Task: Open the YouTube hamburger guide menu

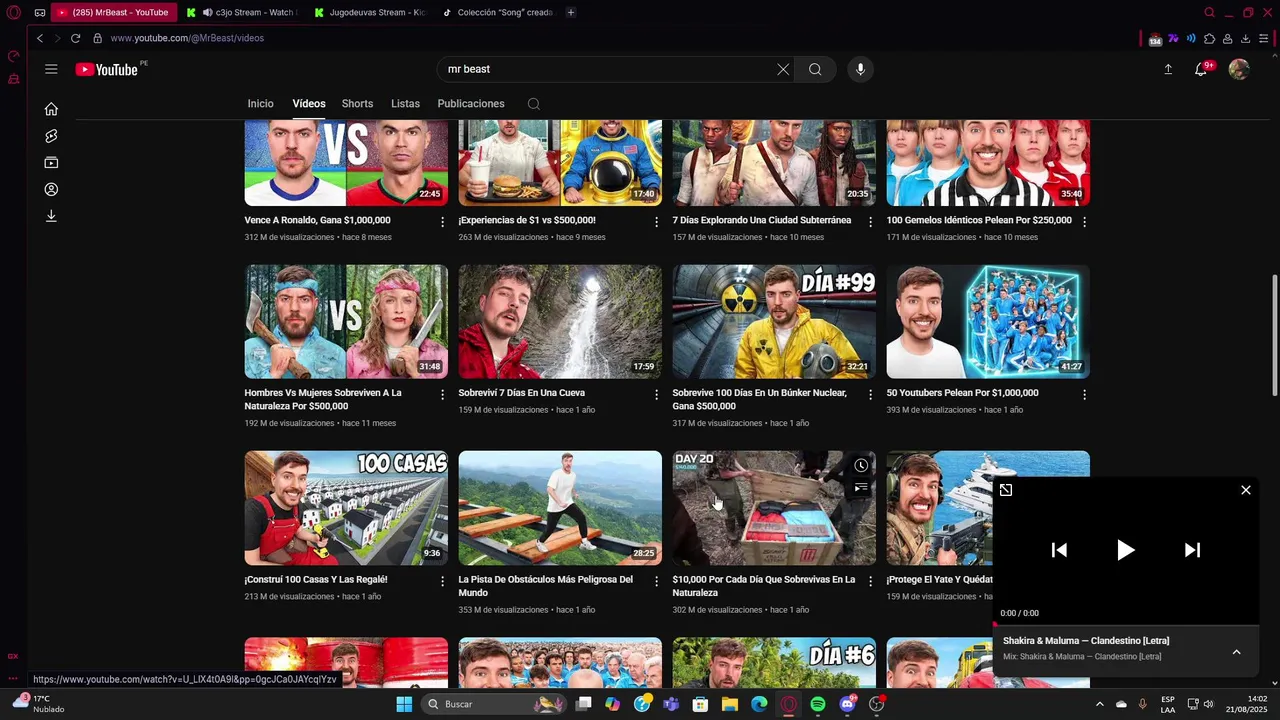Action: pyautogui.click(x=51, y=69)
